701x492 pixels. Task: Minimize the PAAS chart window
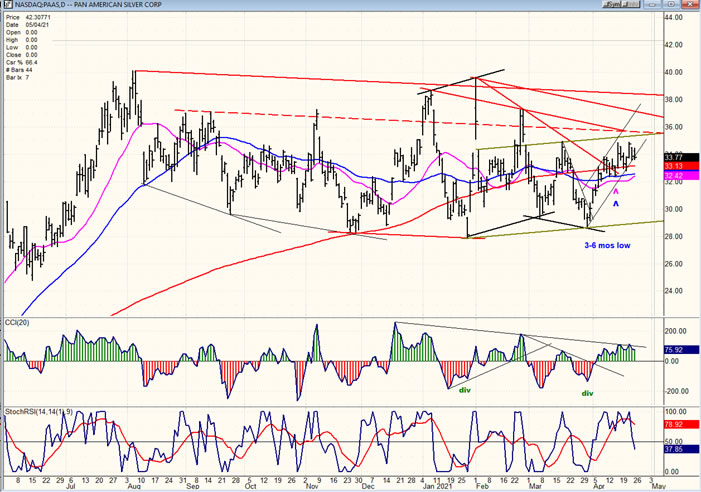coord(653,4)
